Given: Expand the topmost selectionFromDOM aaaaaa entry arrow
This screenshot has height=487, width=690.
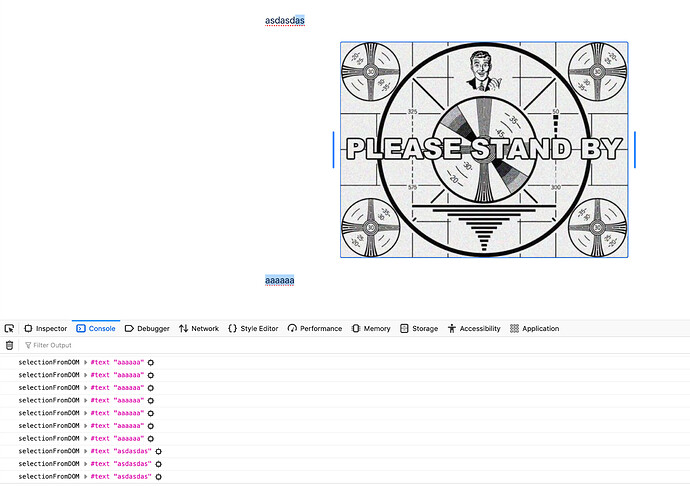Looking at the screenshot, I should 86,363.
